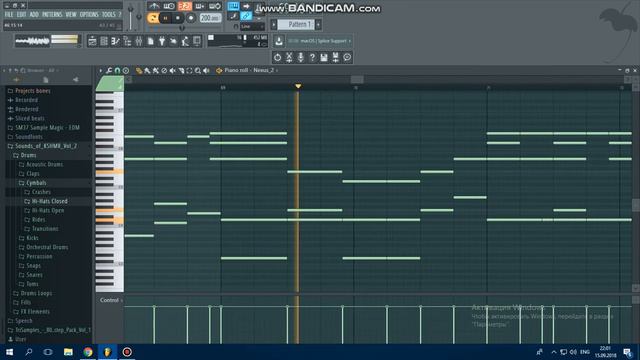The image size is (640, 360).
Task: Open the Plugin picker plug icon
Action: point(162,41)
